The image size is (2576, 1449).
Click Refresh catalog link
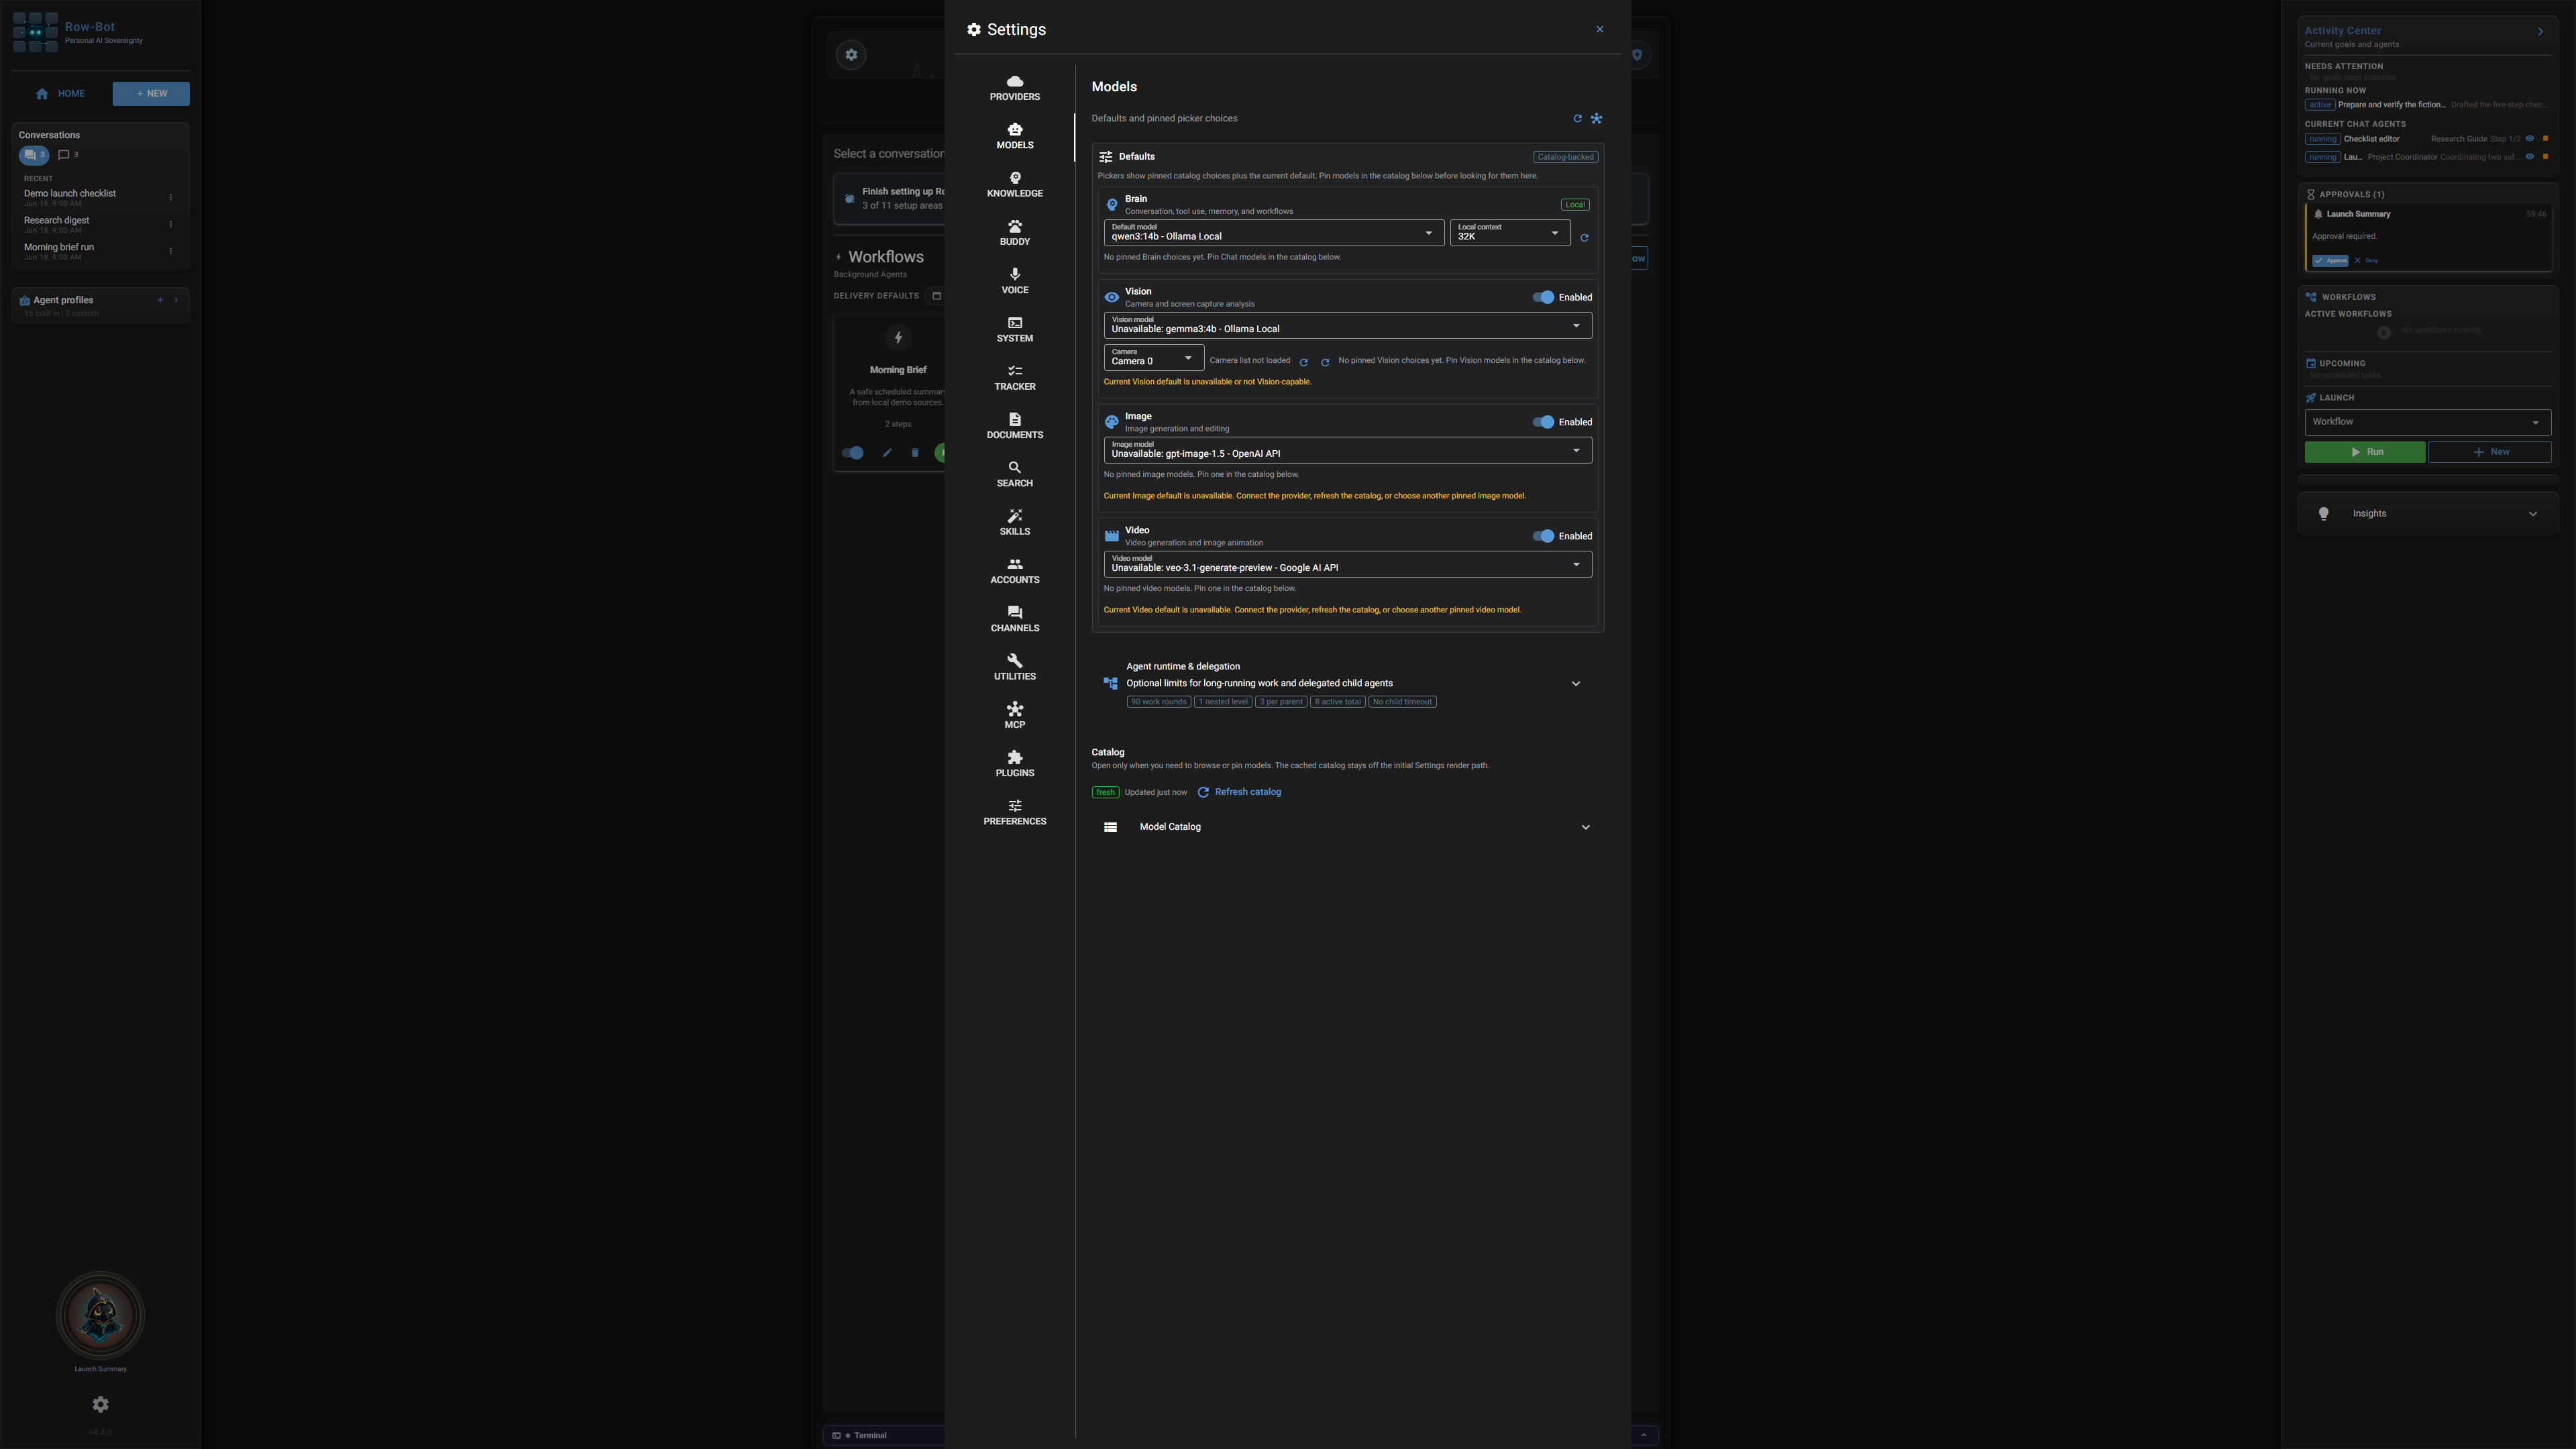tap(1239, 792)
